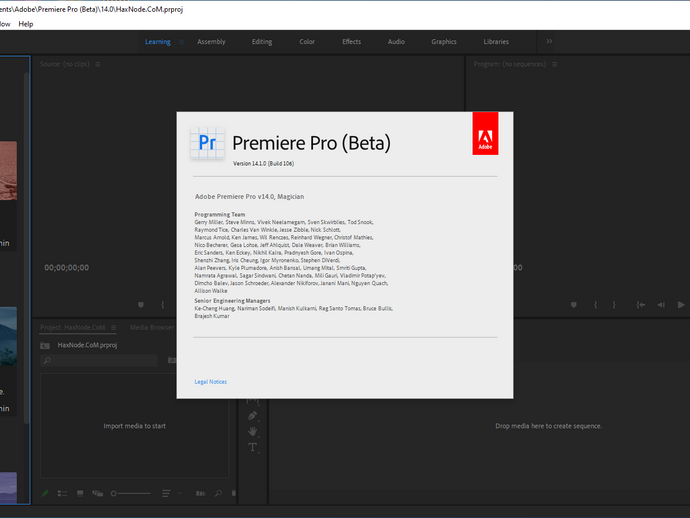This screenshot has width=690, height=518.
Task: Add marker in Source monitor
Action: pos(141,305)
